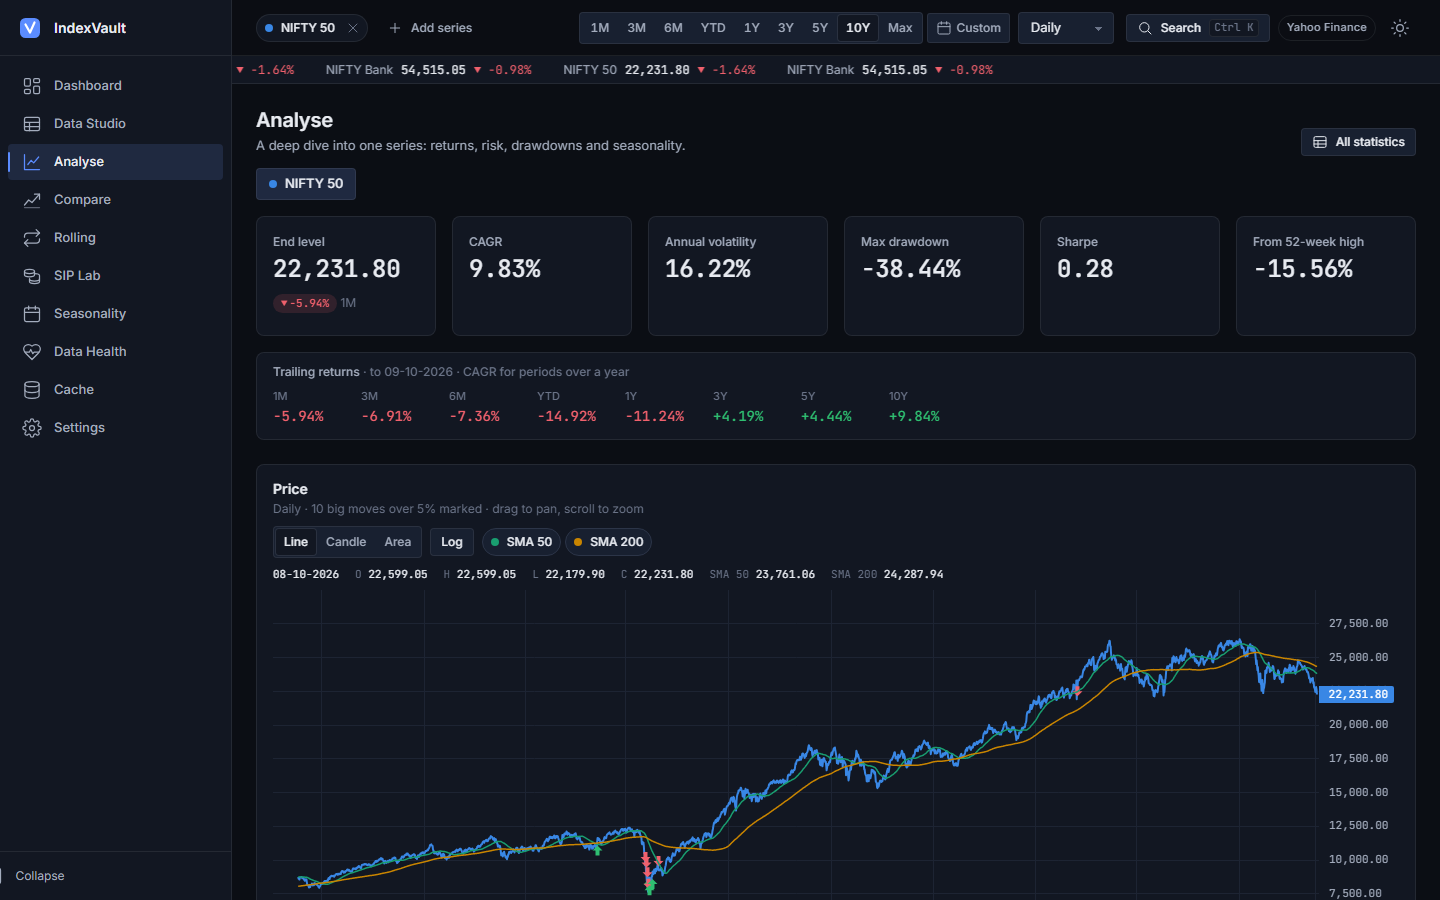Click the Annual volatility 16.22% card
Viewport: 1440px width, 900px height.
(x=738, y=276)
